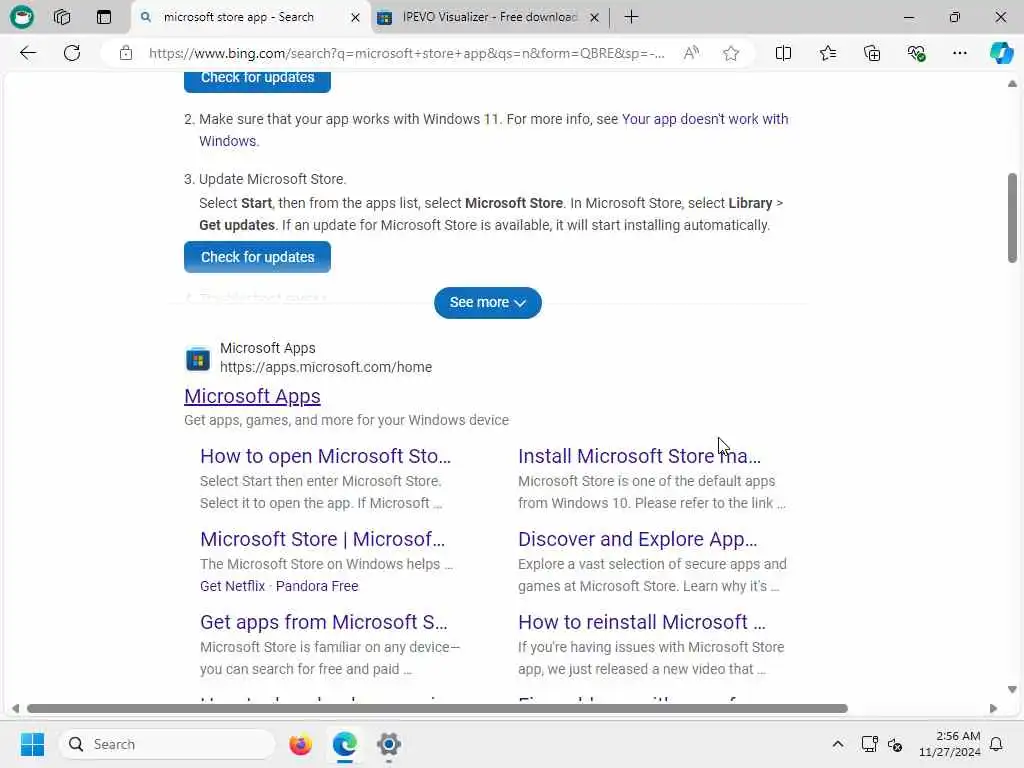The width and height of the screenshot is (1024, 768).
Task: Open Pandora Free sublink
Action: click(x=317, y=586)
